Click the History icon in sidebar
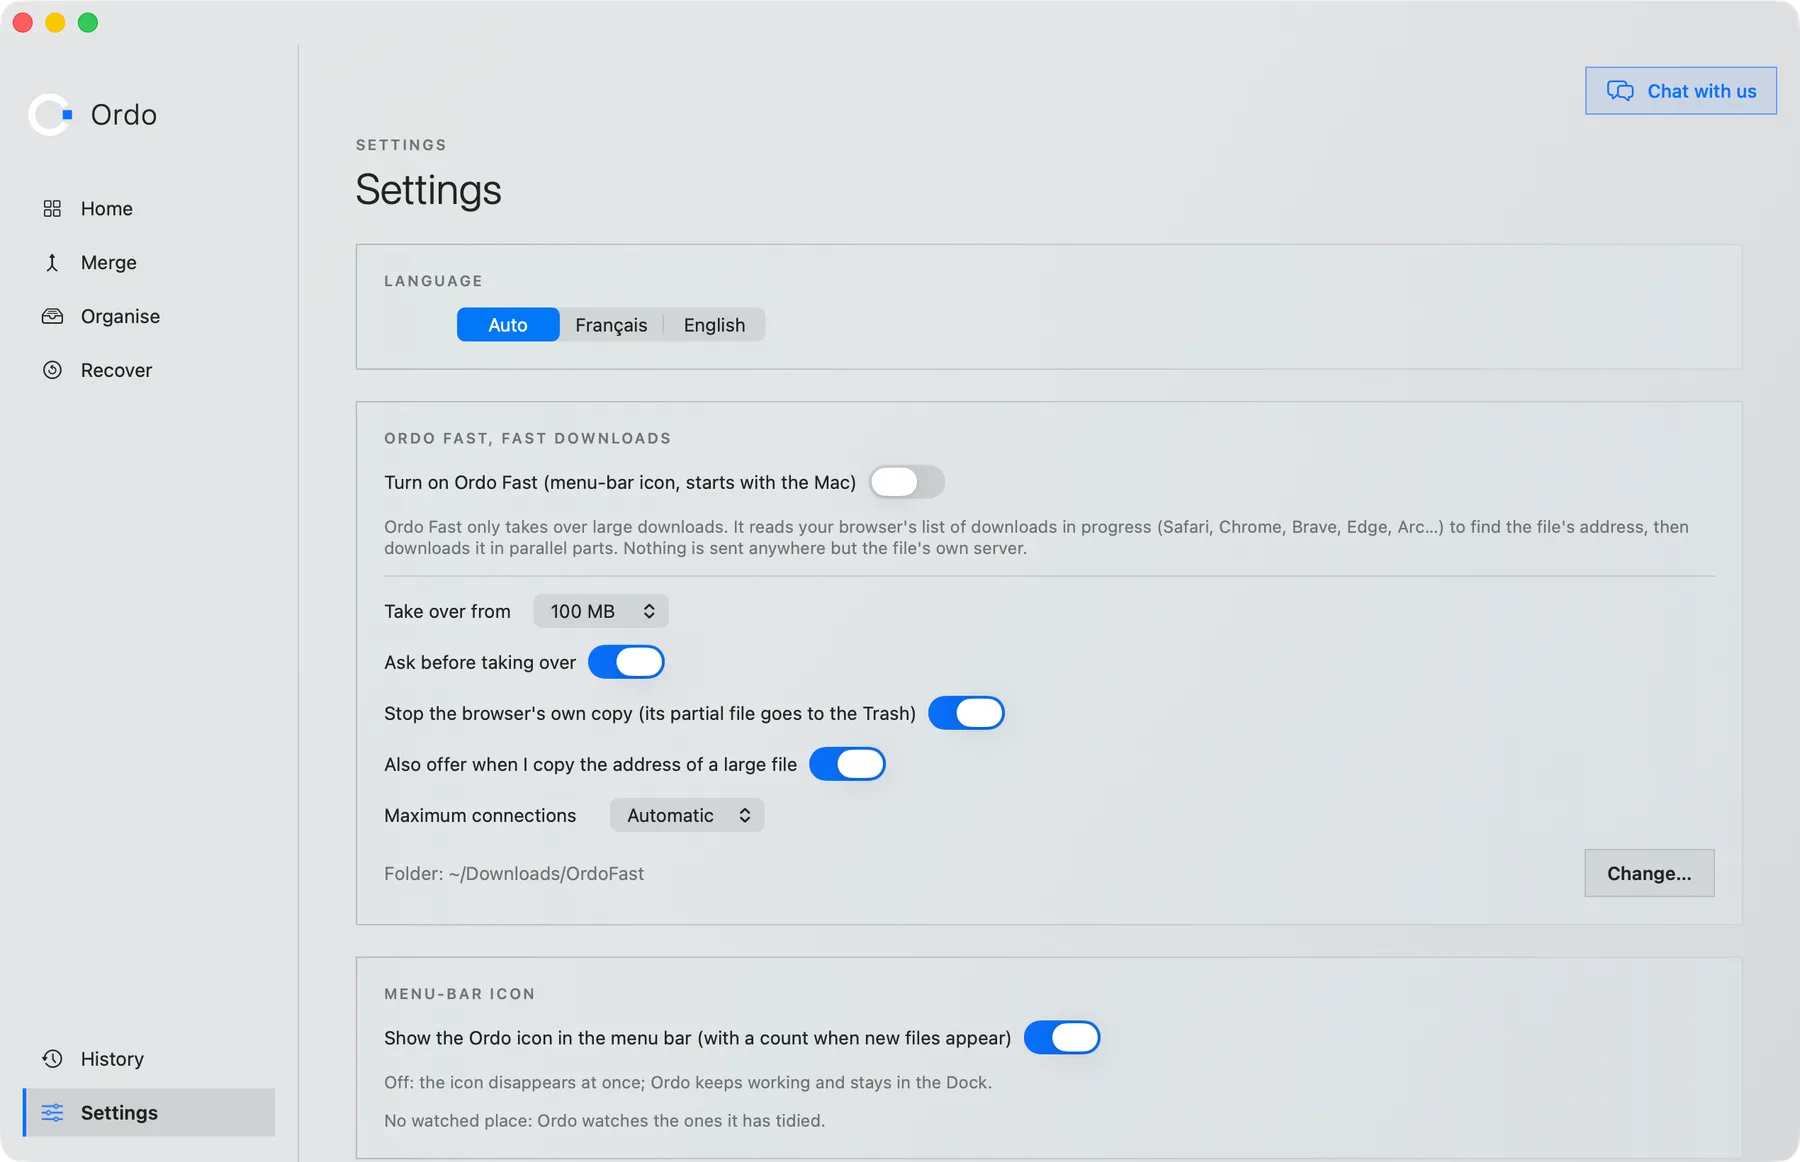The height and width of the screenshot is (1162, 1800). click(x=52, y=1059)
